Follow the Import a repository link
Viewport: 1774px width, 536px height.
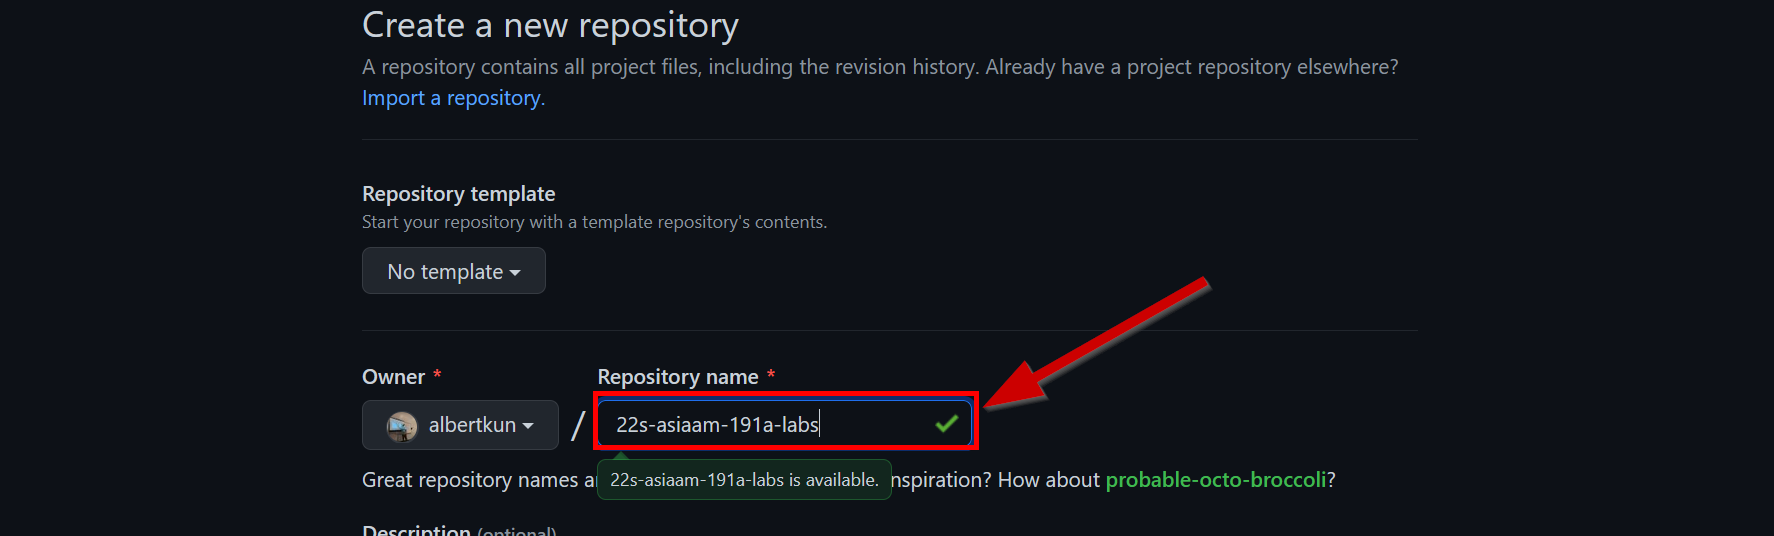(453, 98)
